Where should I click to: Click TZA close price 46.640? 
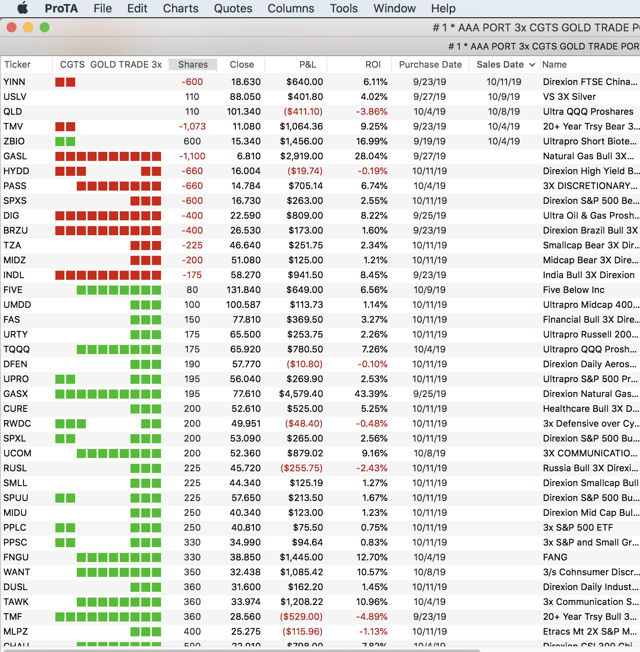[245, 245]
